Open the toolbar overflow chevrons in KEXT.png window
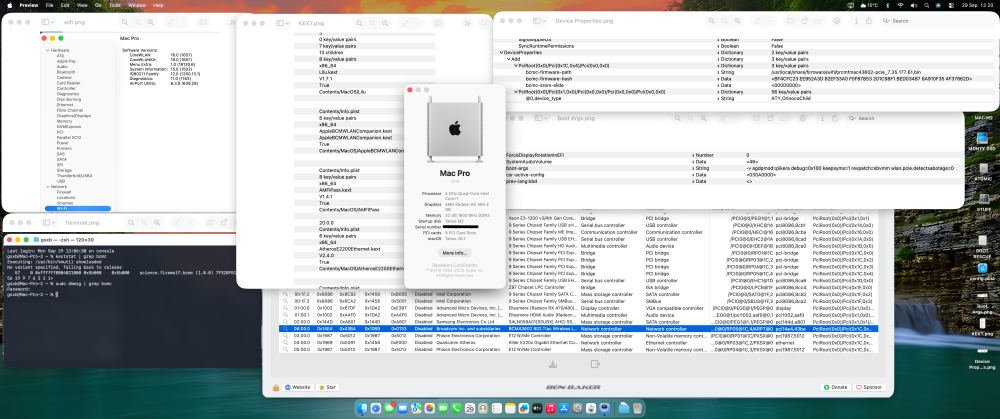This screenshot has height=419, width=1000. tap(467, 23)
